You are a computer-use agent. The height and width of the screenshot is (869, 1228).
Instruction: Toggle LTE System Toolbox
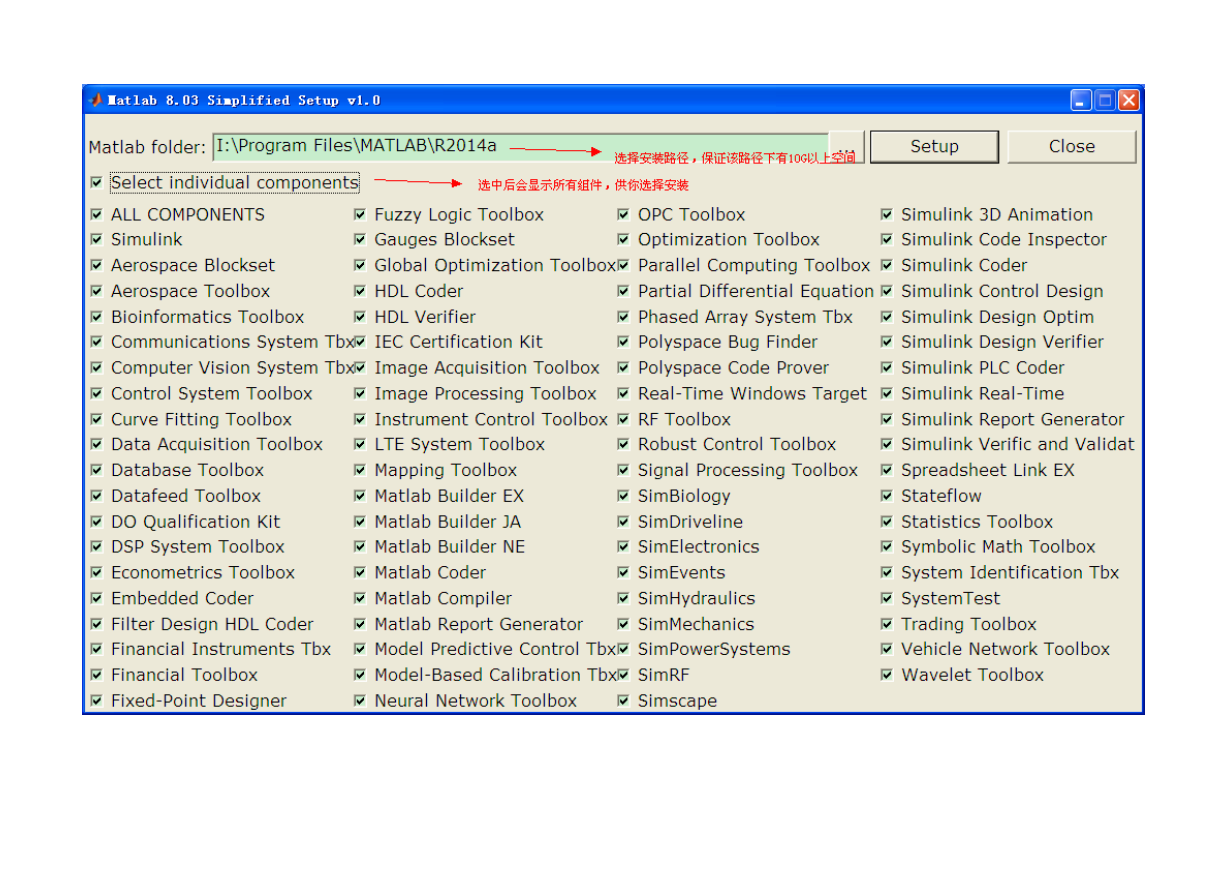click(360, 445)
